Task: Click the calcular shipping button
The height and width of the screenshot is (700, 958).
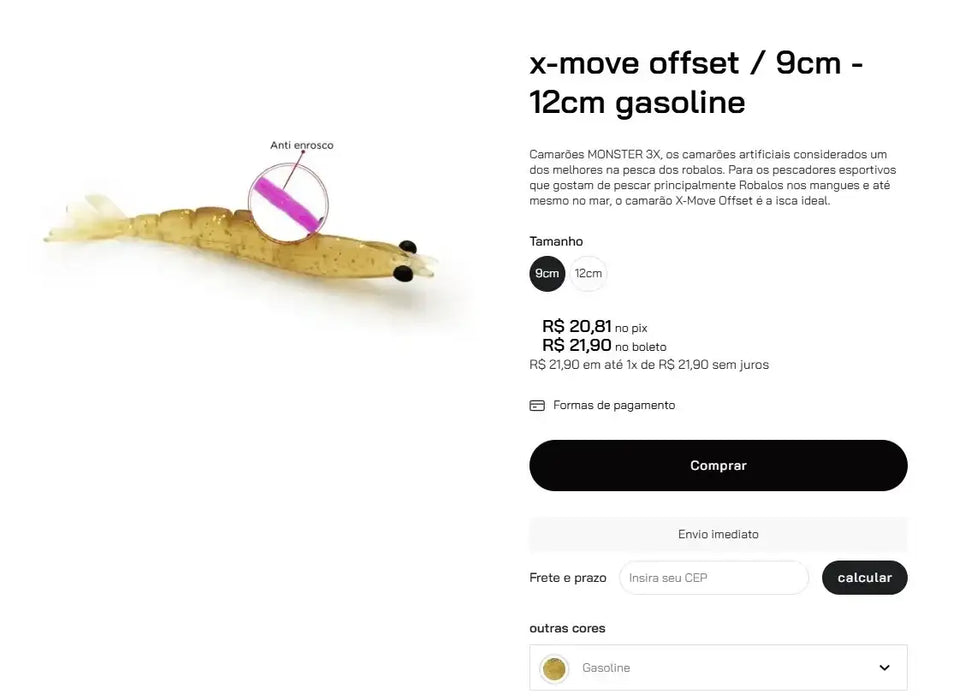Action: [864, 578]
